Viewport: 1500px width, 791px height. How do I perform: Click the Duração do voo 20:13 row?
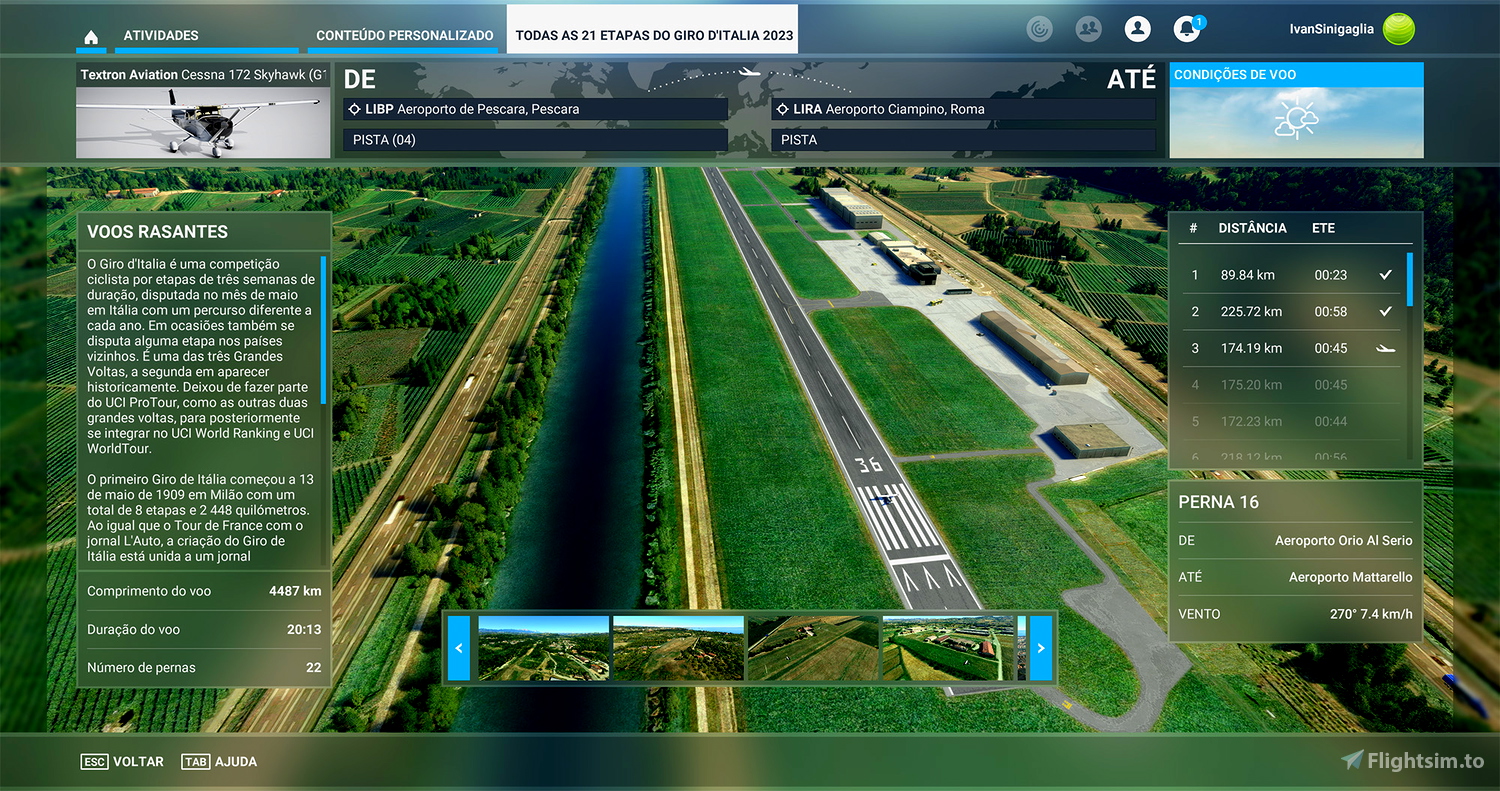(x=204, y=629)
